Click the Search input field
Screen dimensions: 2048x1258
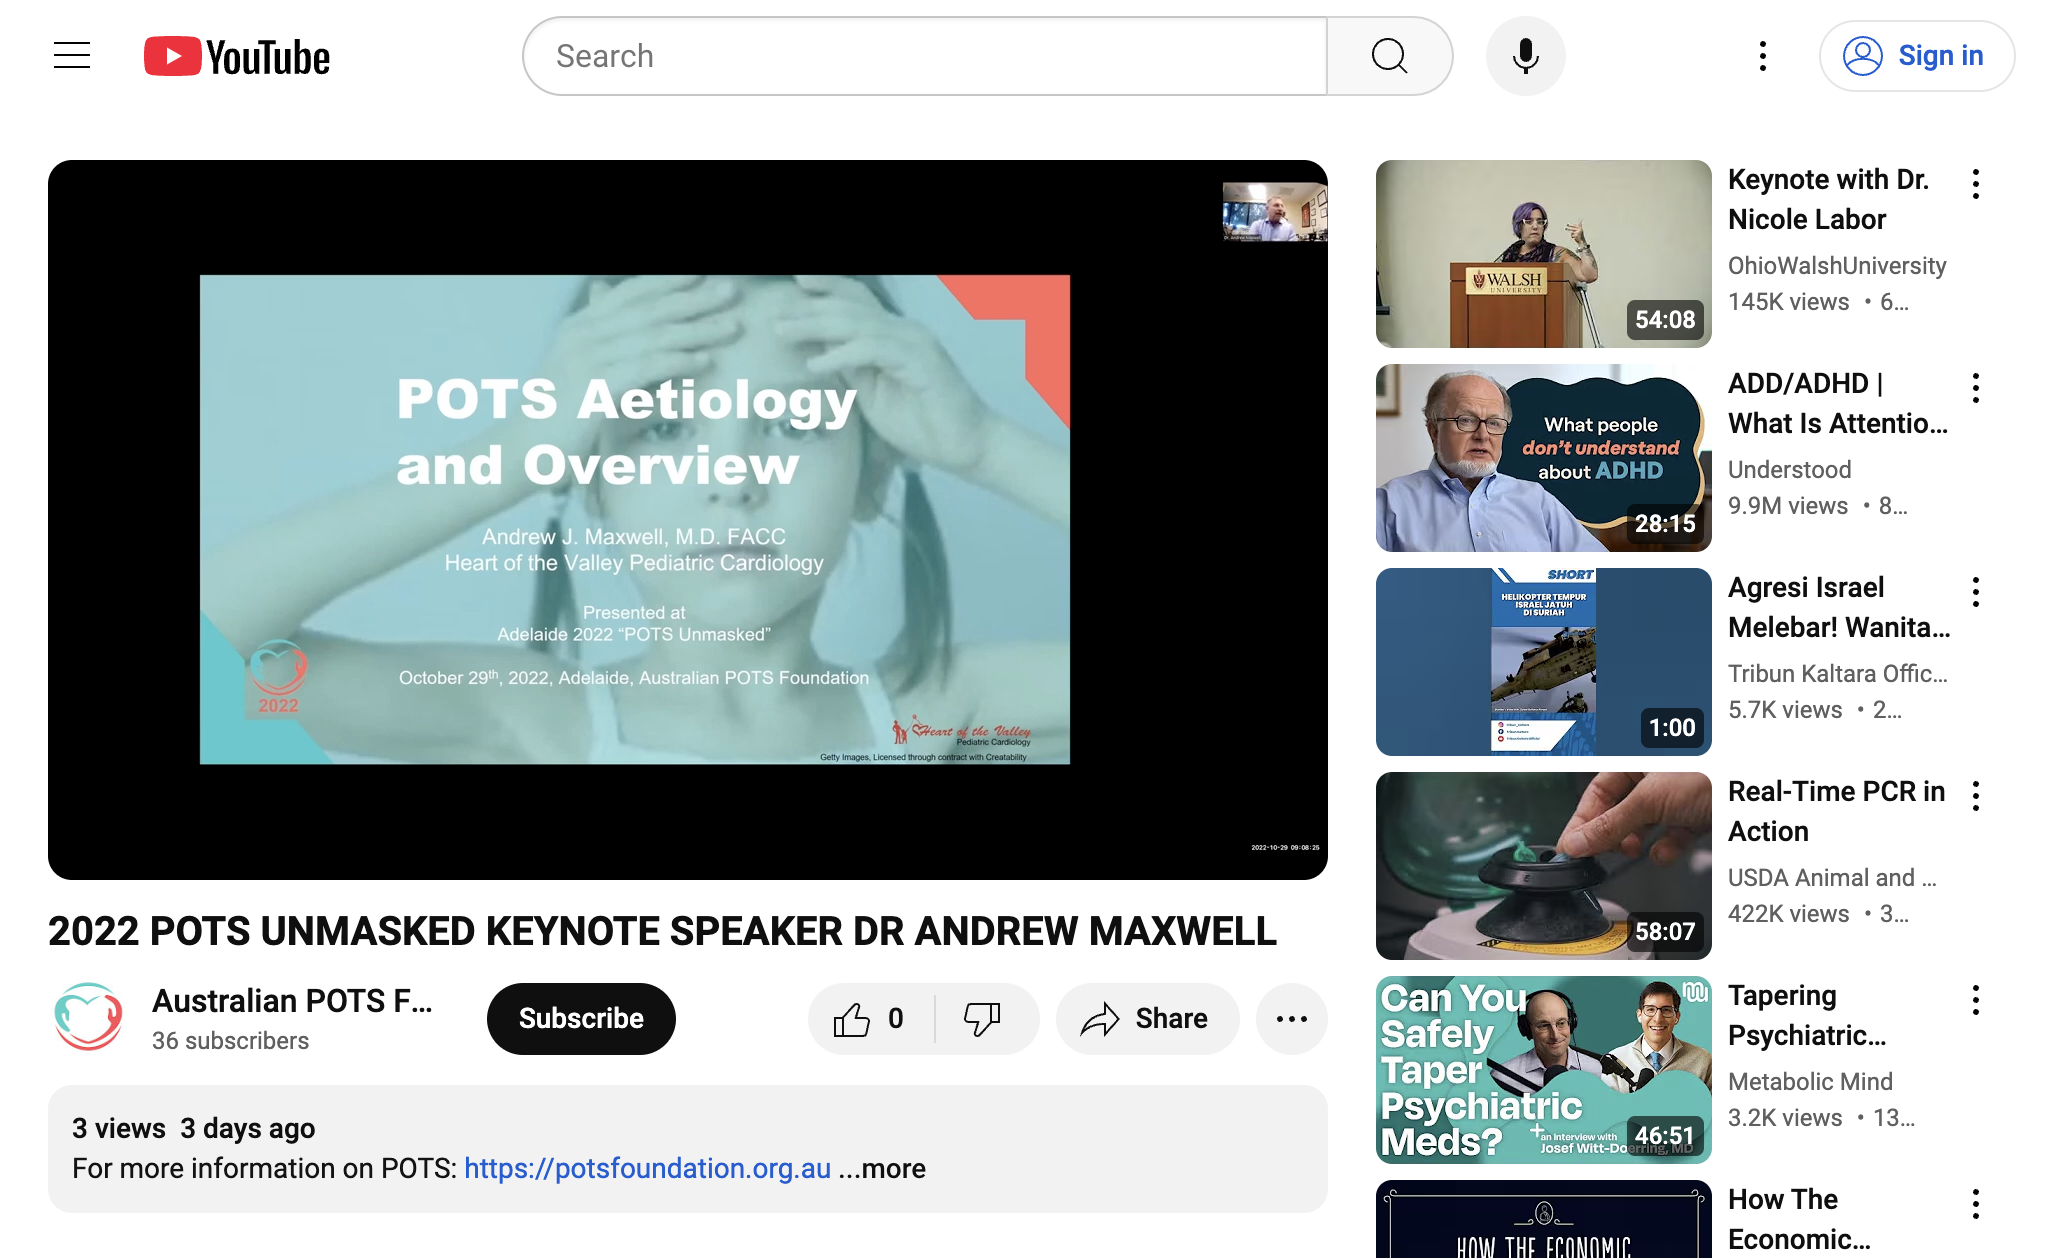point(925,56)
